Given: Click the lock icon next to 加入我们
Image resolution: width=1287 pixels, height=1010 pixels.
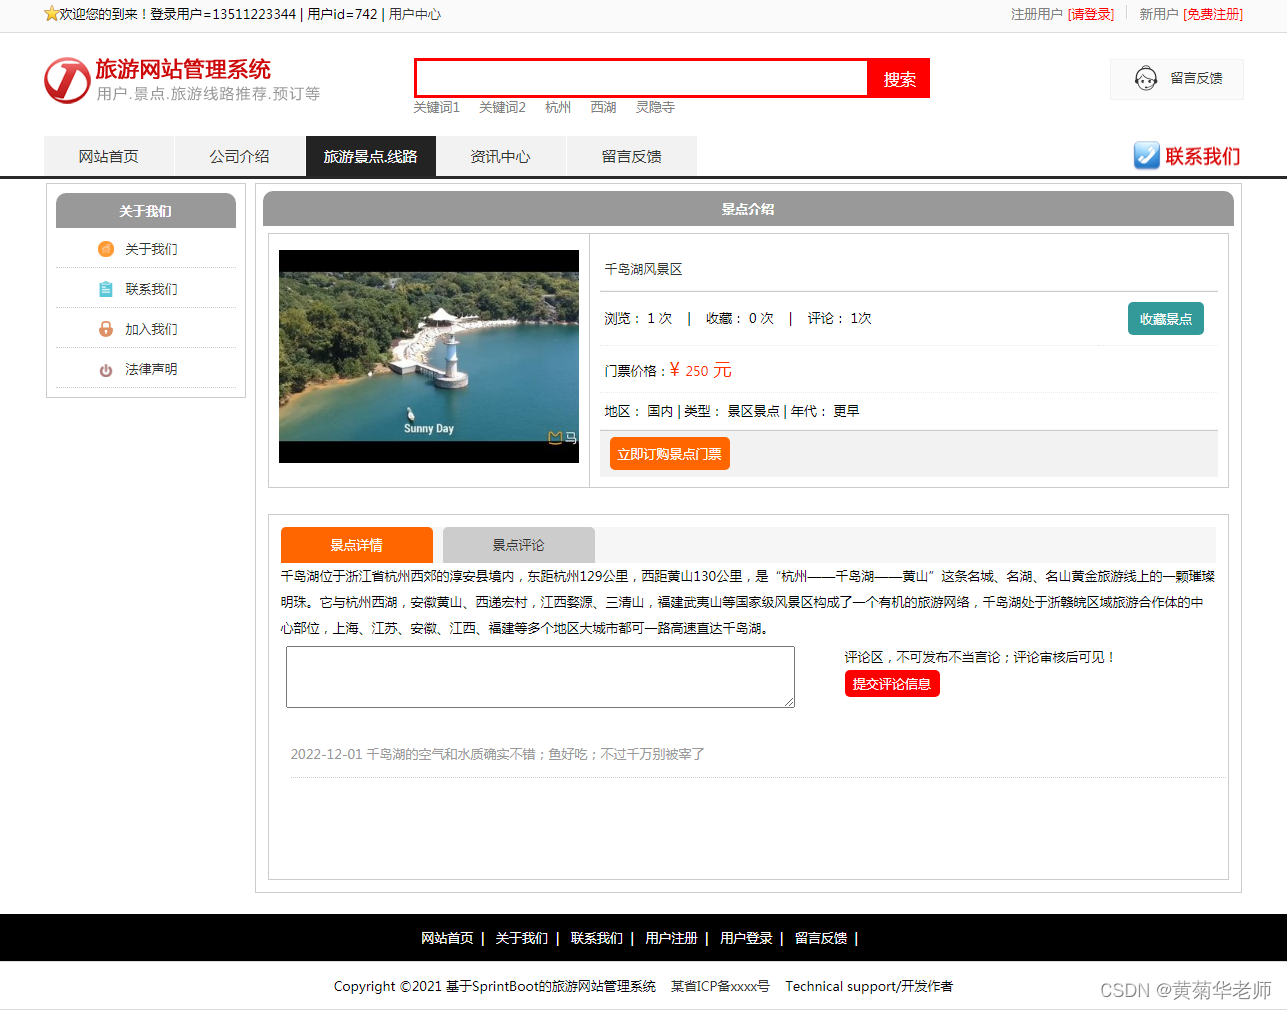Looking at the screenshot, I should (x=106, y=329).
